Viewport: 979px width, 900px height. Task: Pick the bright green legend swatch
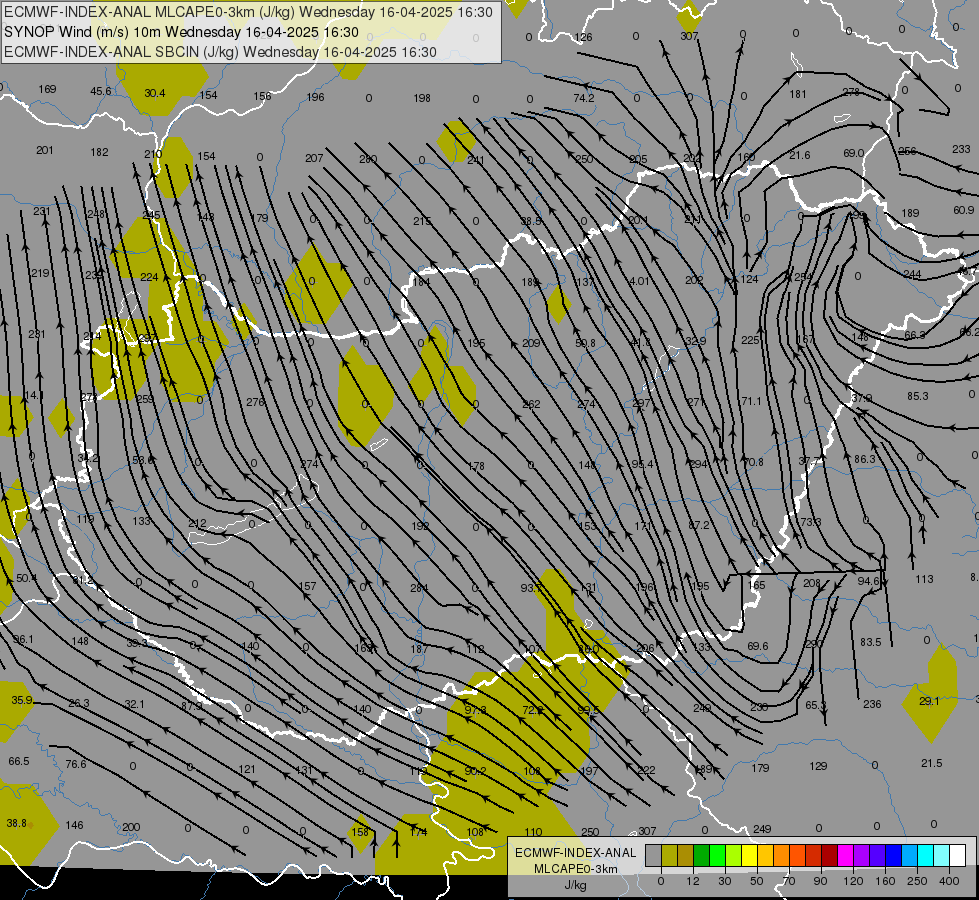[717, 855]
